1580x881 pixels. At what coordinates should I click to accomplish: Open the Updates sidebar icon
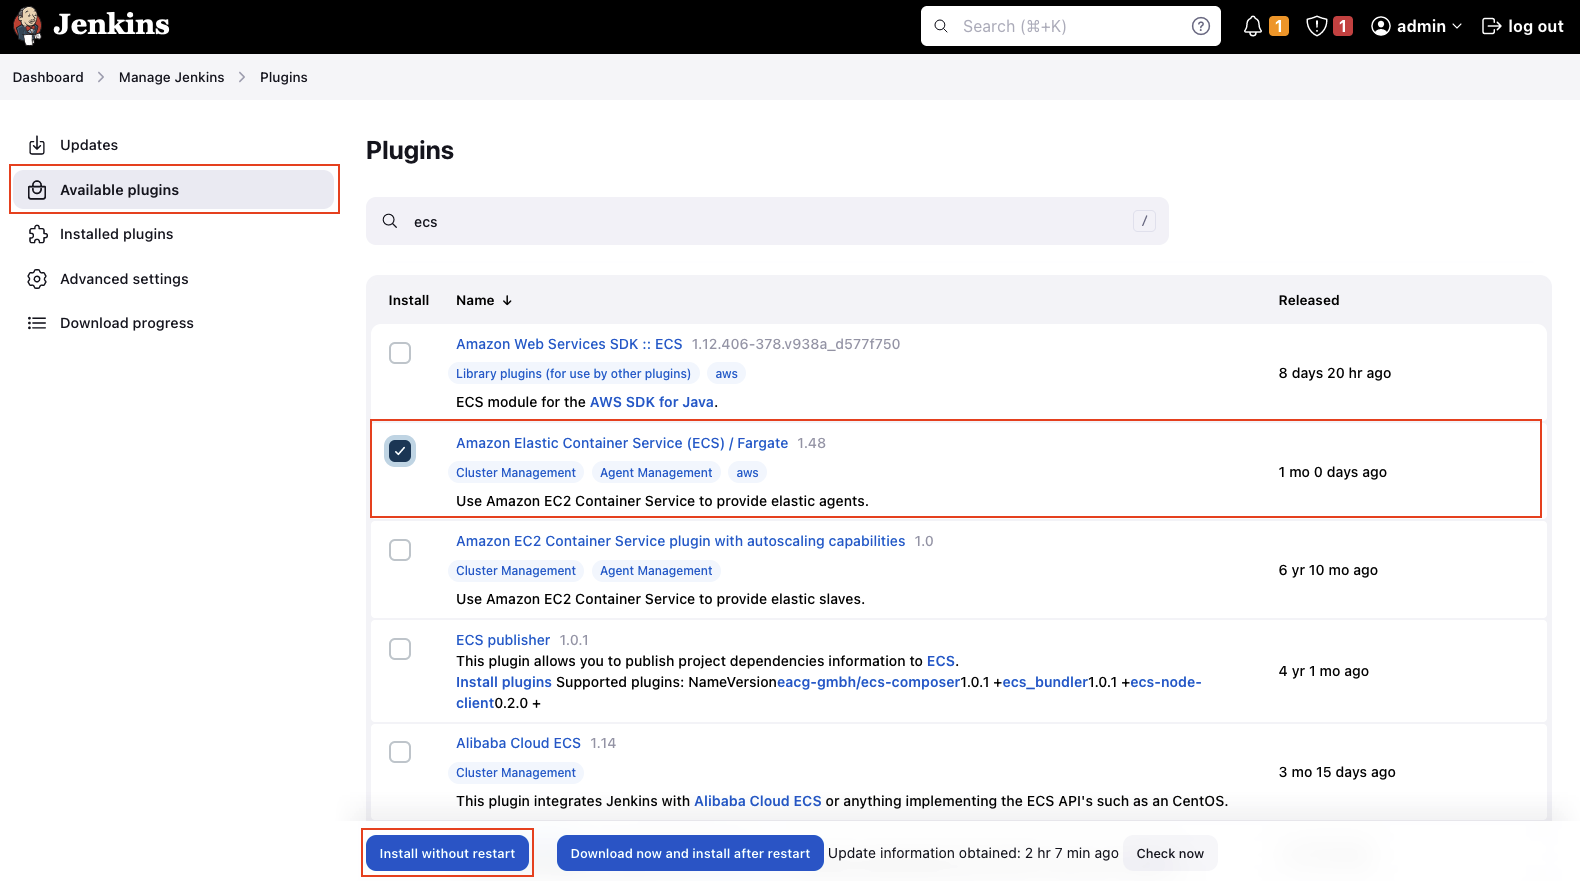[37, 144]
